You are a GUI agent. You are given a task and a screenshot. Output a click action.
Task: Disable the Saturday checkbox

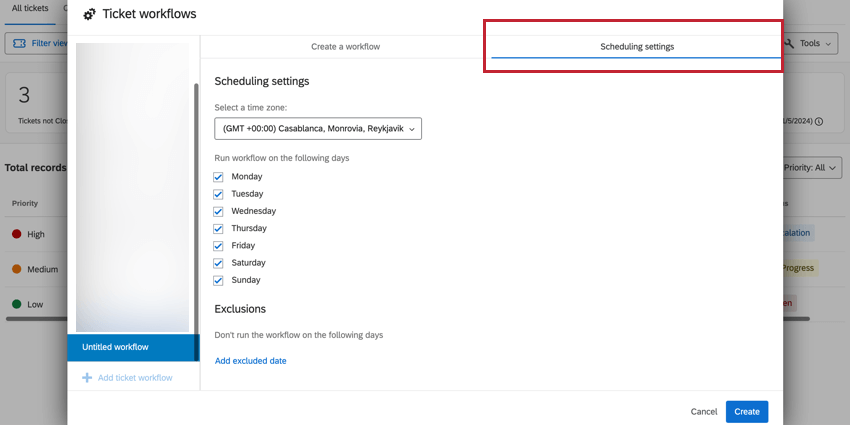(219, 263)
